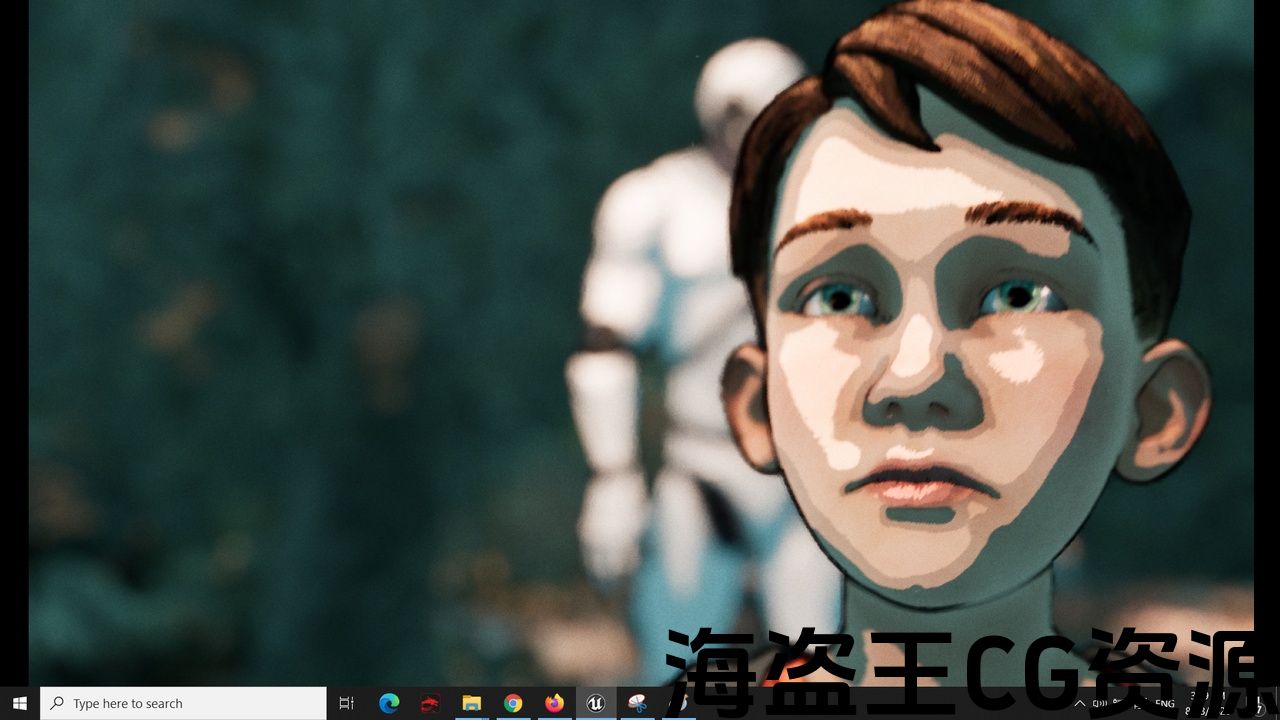This screenshot has height=720, width=1280.
Task: Switch to the Unreal Engine window
Action: 596,703
